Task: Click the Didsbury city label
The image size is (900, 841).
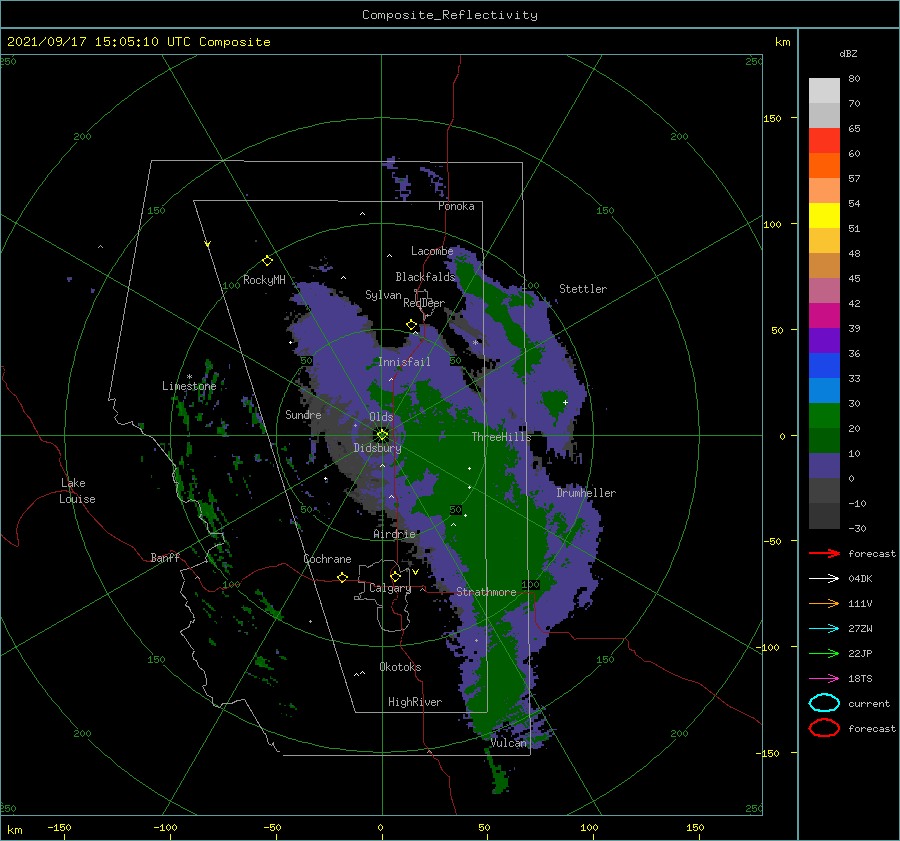Action: pyautogui.click(x=377, y=448)
